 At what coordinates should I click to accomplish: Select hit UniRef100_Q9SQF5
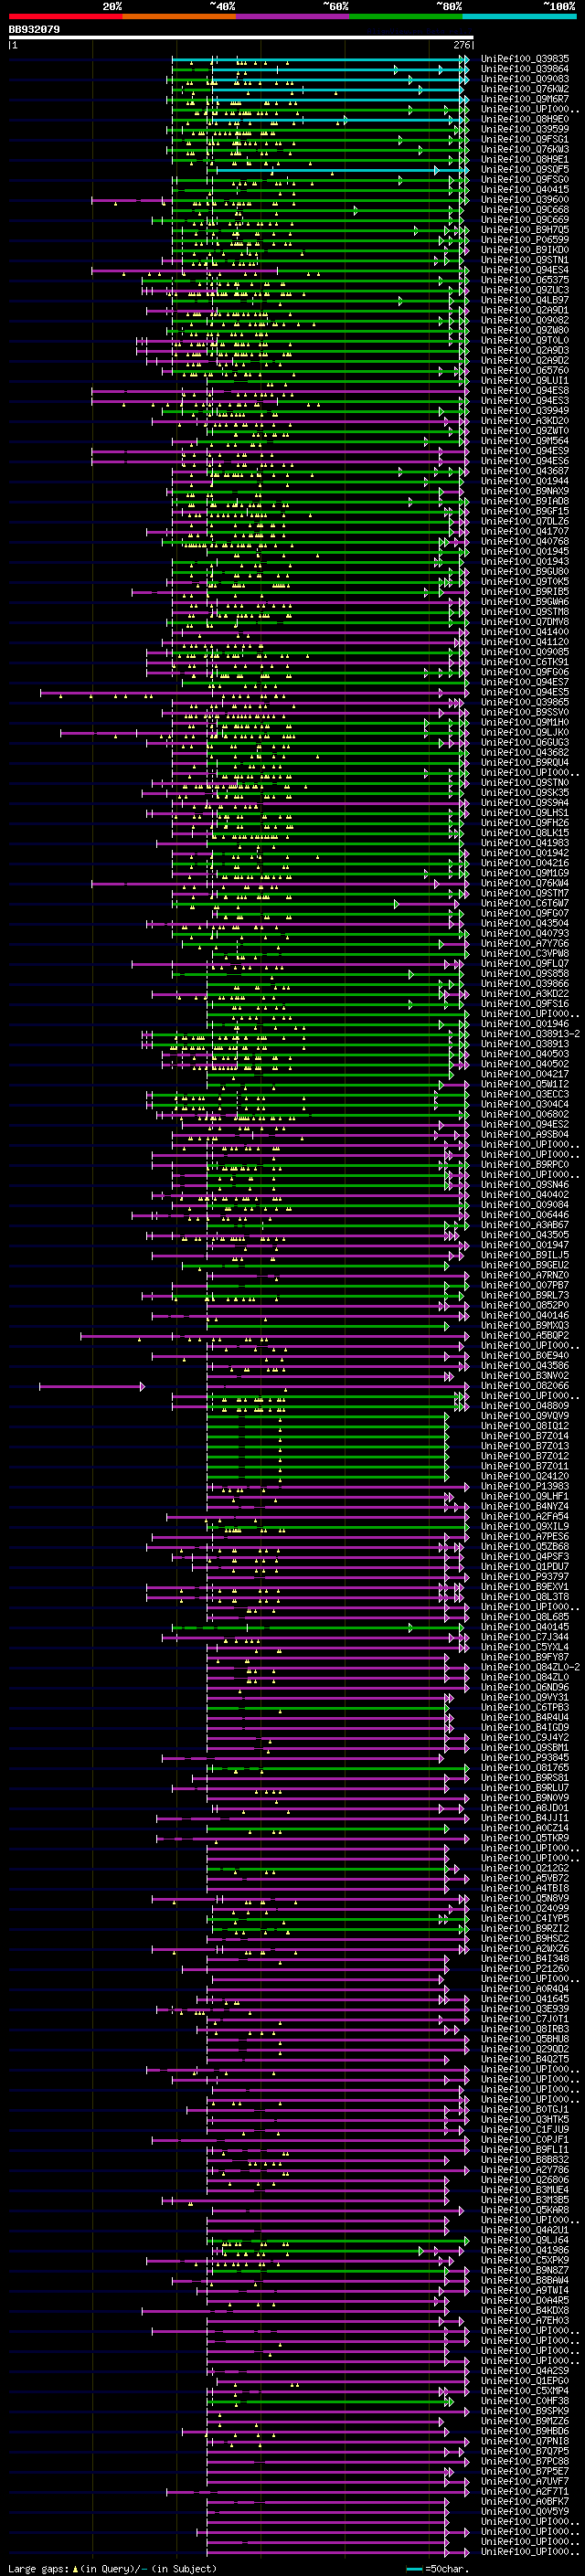click(x=525, y=170)
